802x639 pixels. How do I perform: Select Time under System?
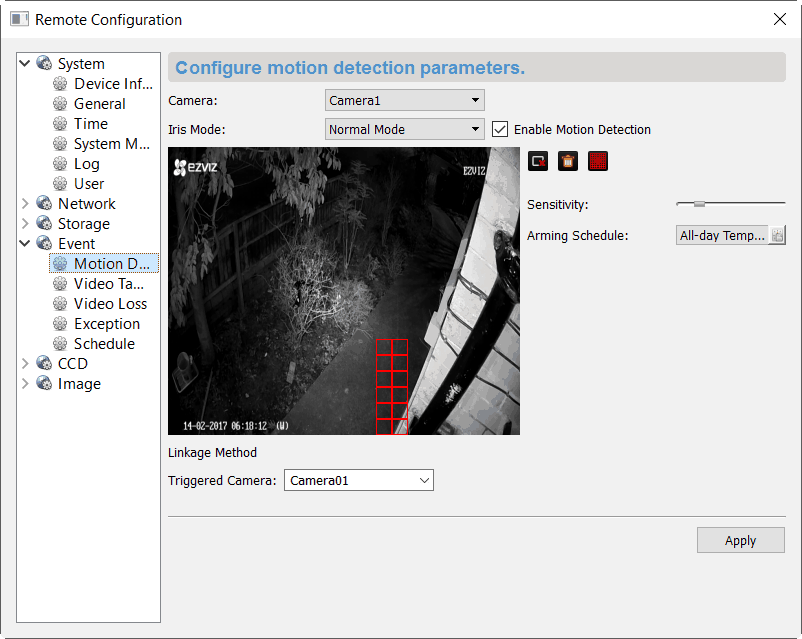coord(91,124)
